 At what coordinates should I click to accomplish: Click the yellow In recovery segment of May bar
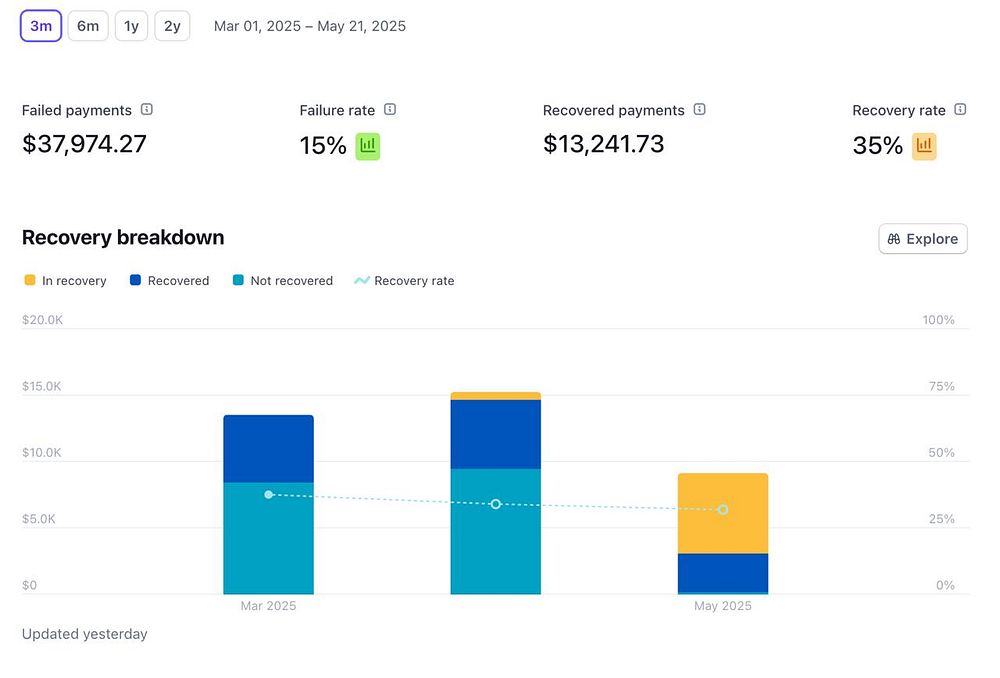click(723, 513)
